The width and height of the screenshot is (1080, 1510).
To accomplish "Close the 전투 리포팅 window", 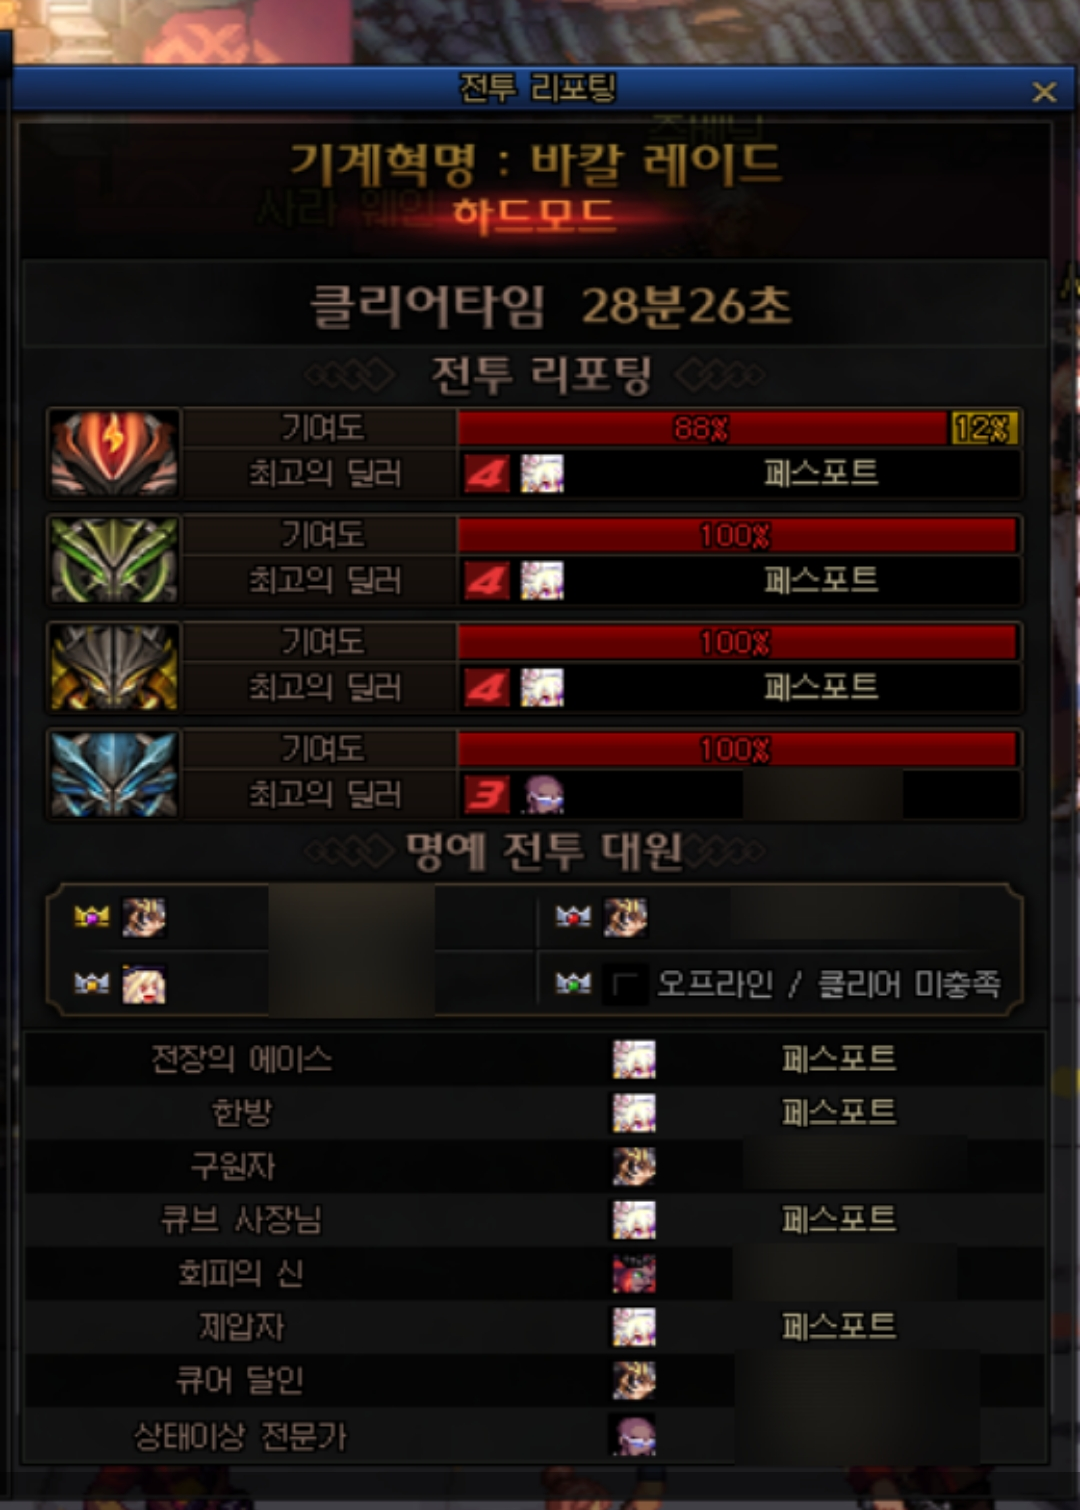I will 1044,92.
